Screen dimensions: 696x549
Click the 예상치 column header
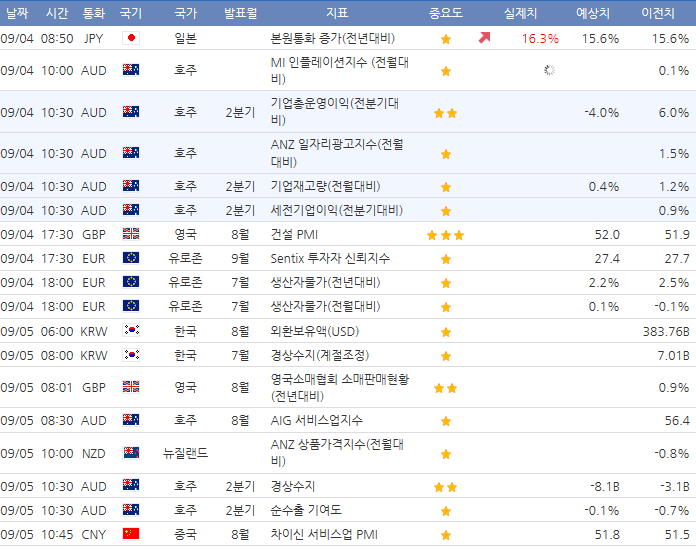tap(593, 13)
